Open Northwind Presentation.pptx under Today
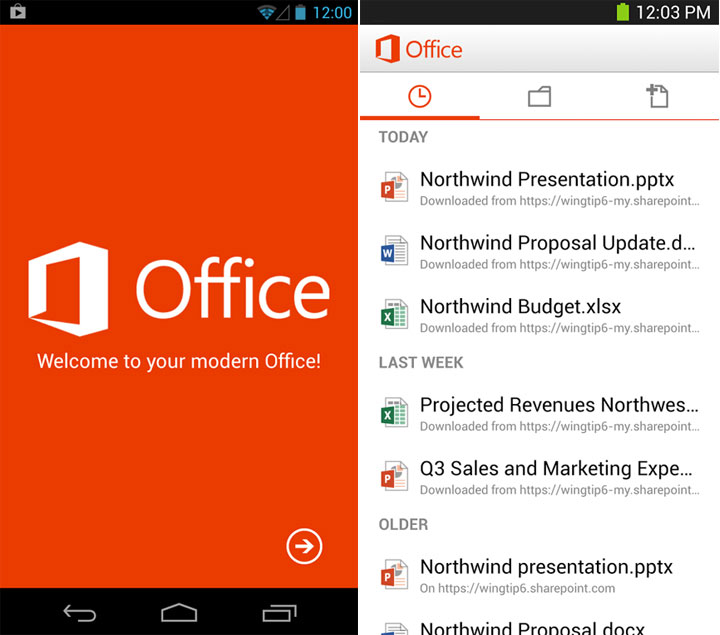Image resolution: width=720 pixels, height=635 pixels. tap(539, 188)
